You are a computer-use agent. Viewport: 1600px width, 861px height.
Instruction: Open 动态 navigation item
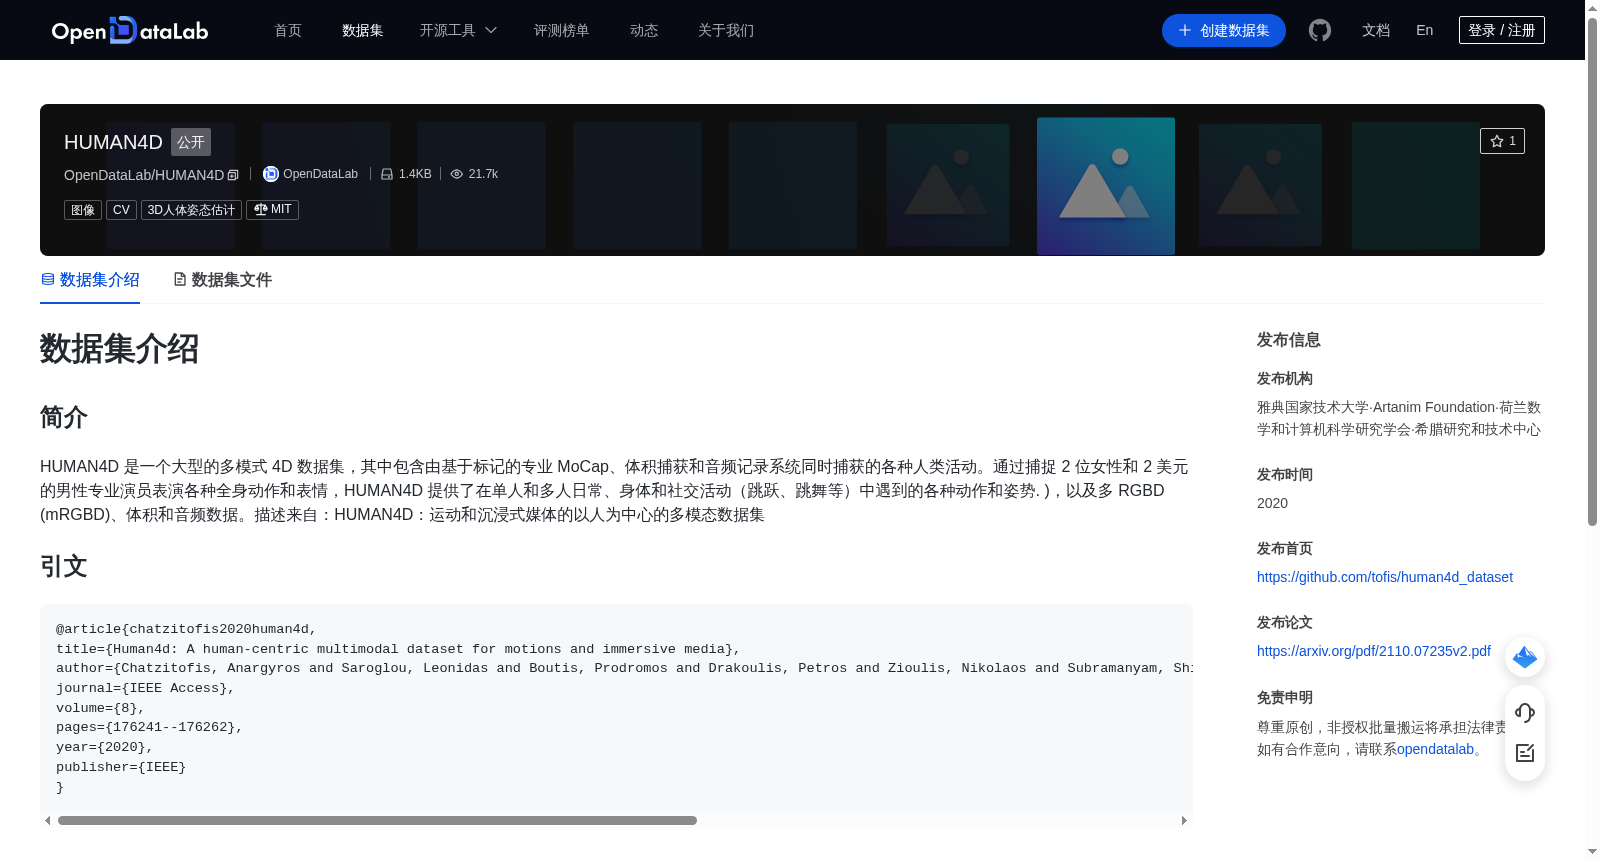click(x=644, y=30)
